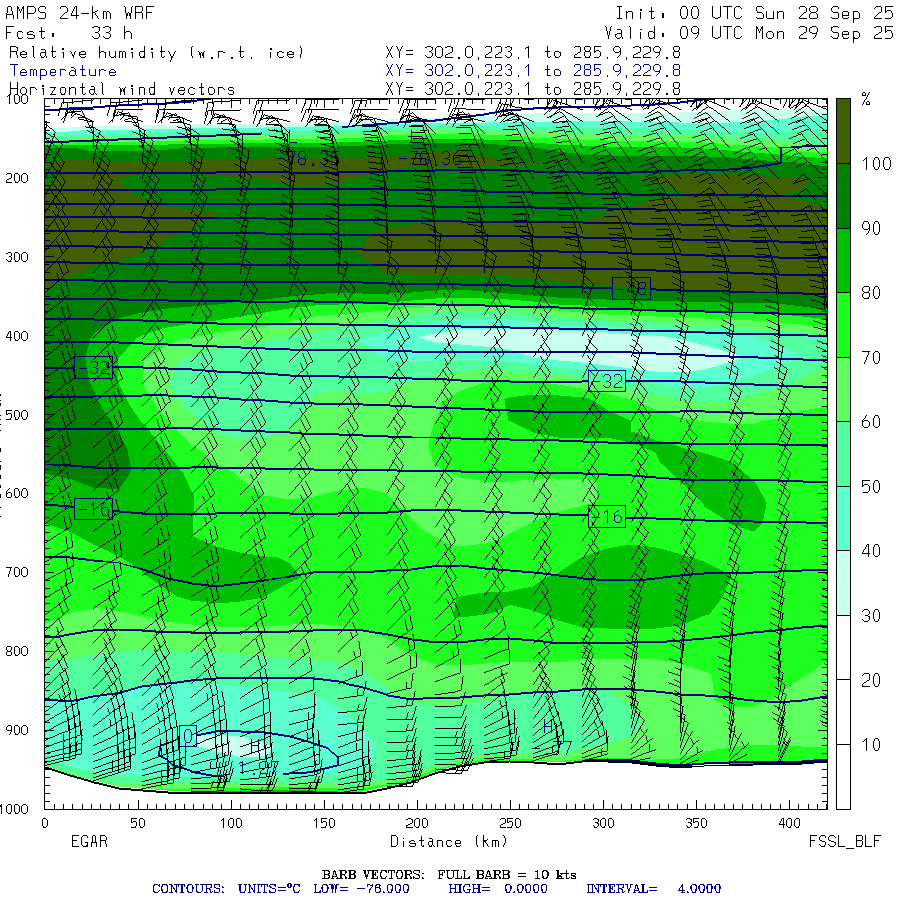Pick the 50-60% aqua-green colorbar segment
The image size is (900, 900).
(x=843, y=454)
